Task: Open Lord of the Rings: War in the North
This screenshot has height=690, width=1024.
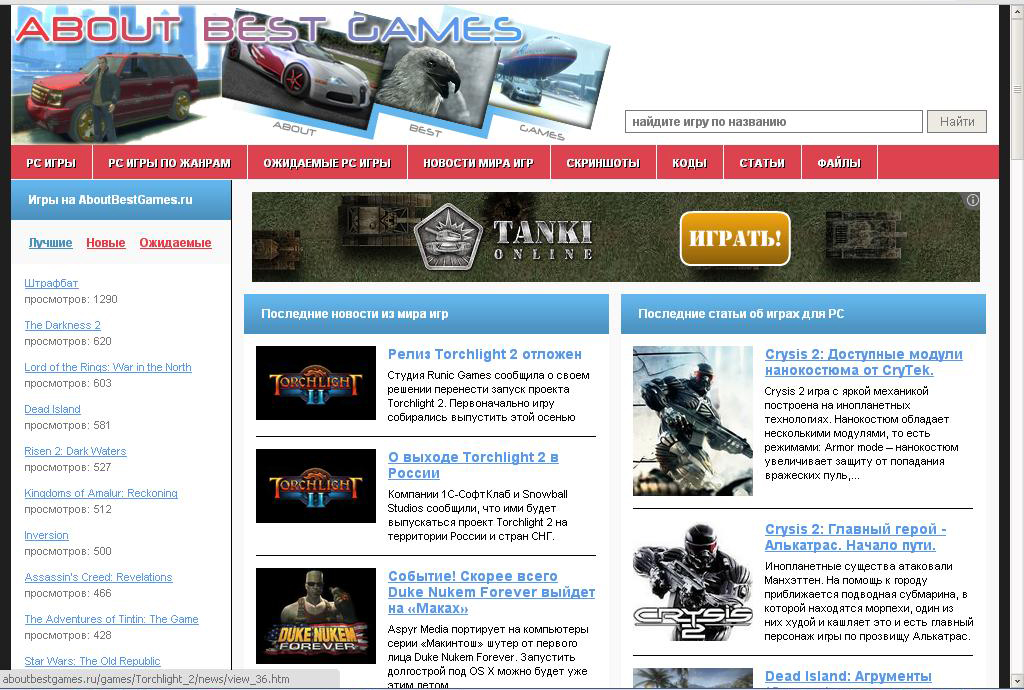Action: (x=108, y=367)
